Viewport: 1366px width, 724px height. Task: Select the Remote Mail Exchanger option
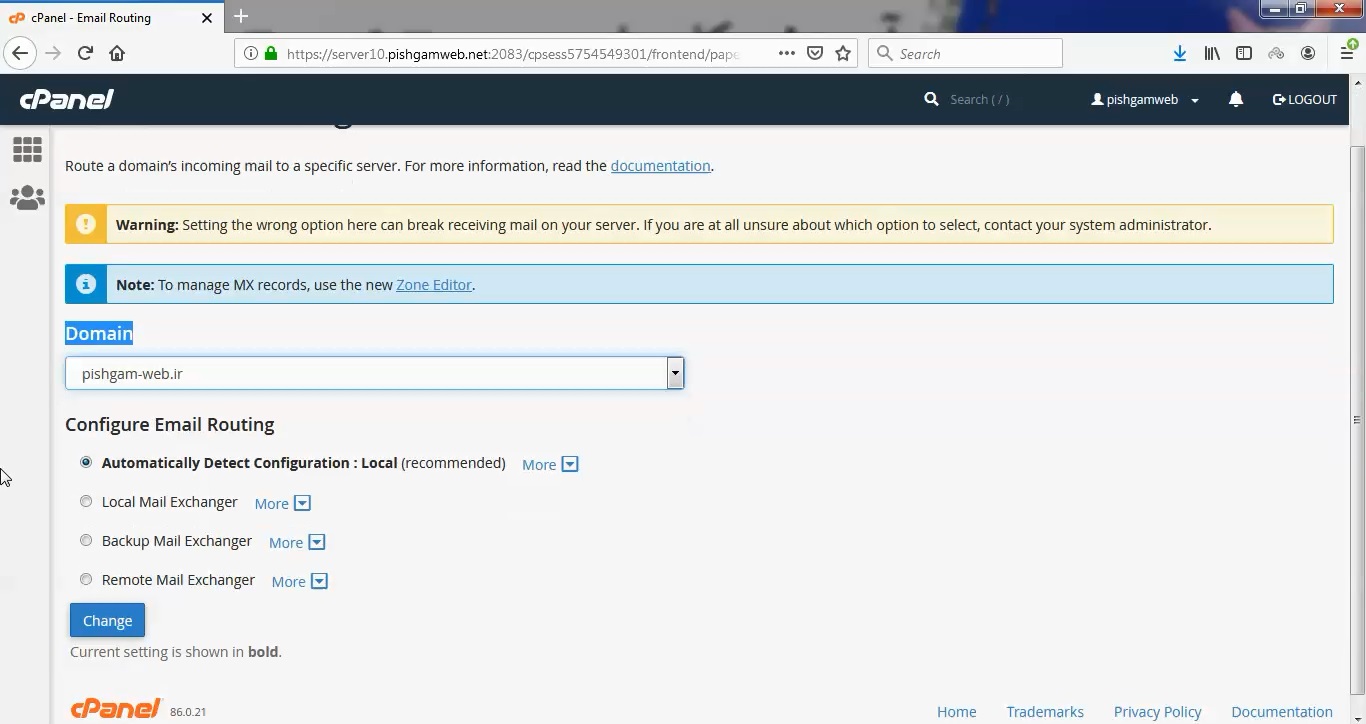coord(86,579)
